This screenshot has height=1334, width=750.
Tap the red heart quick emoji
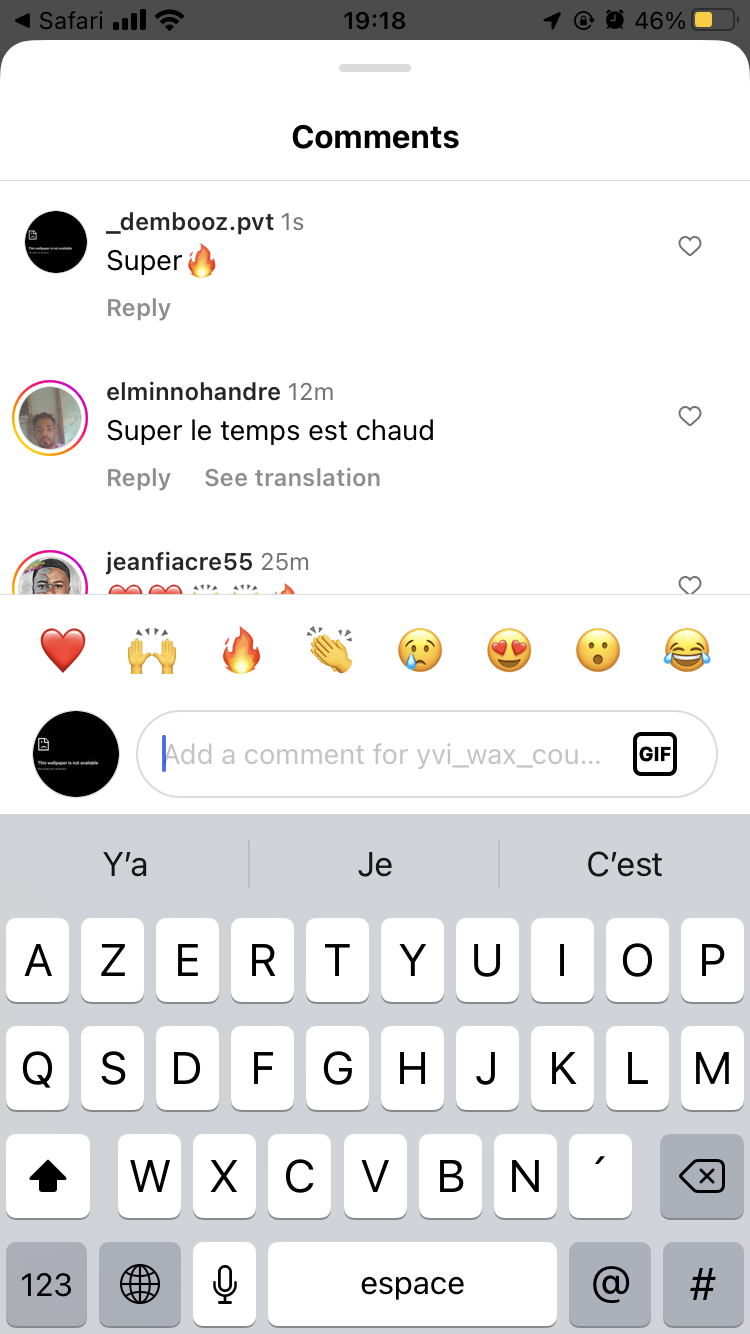63,651
